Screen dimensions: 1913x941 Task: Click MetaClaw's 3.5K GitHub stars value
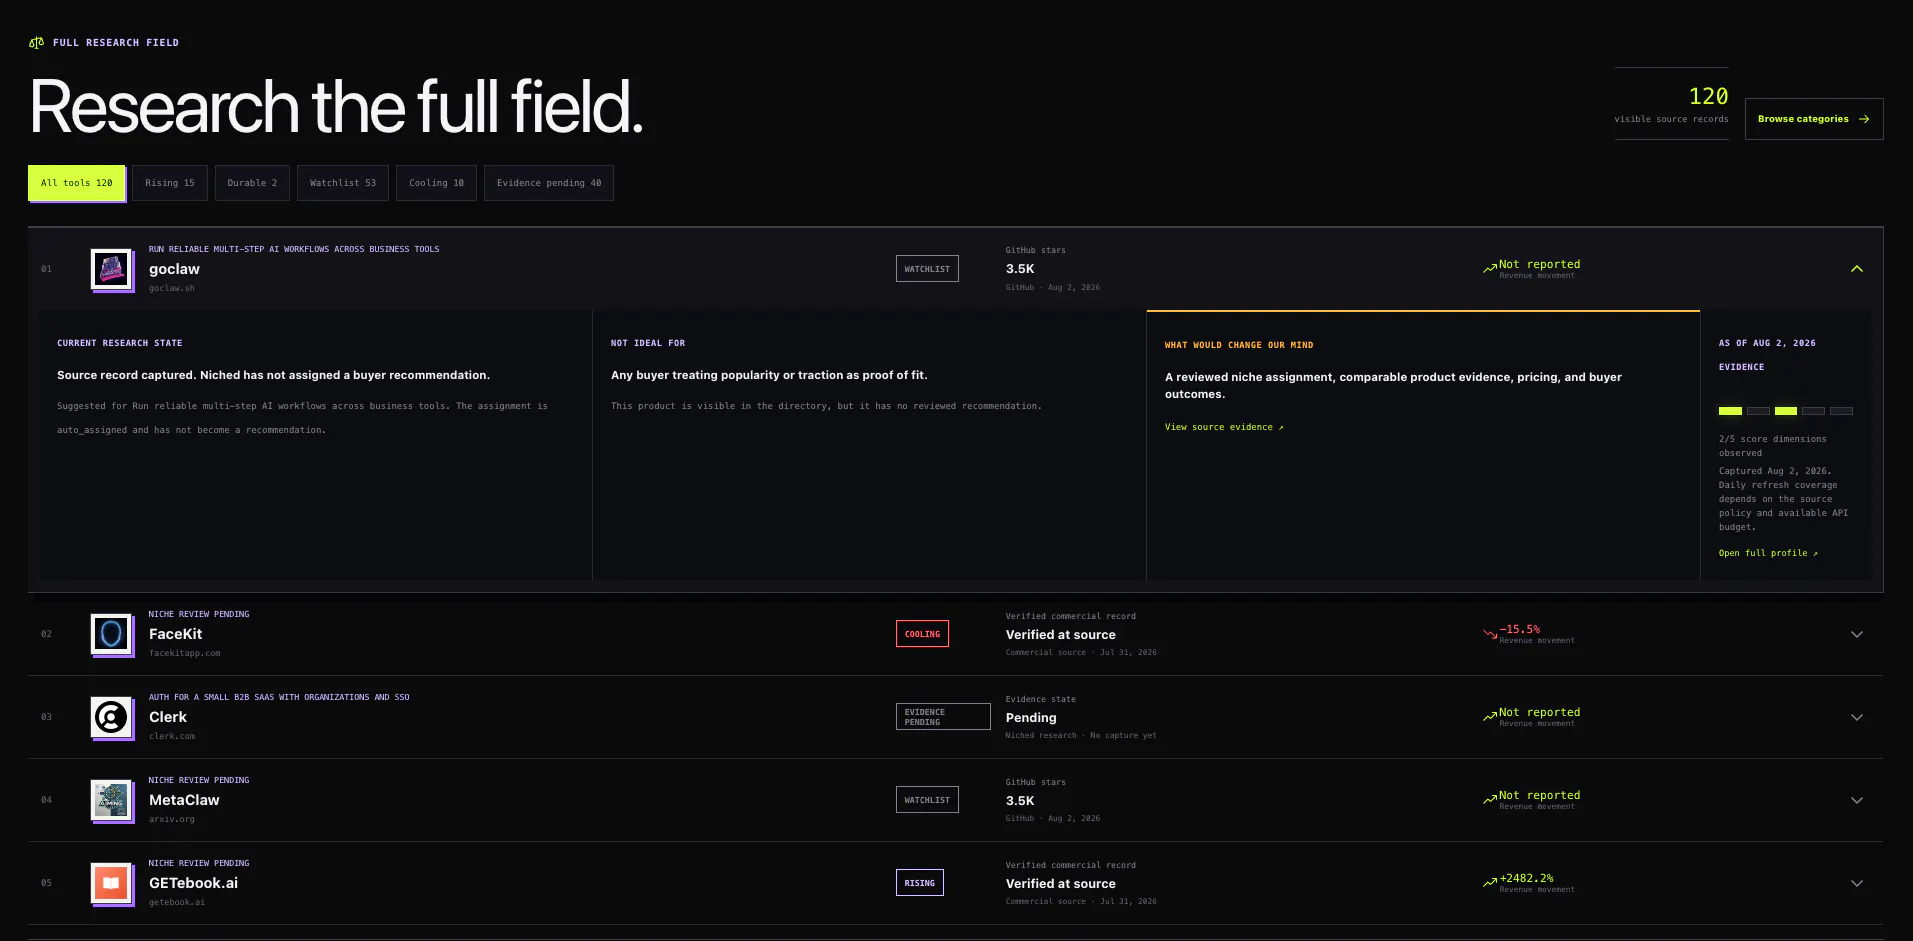coord(1020,801)
